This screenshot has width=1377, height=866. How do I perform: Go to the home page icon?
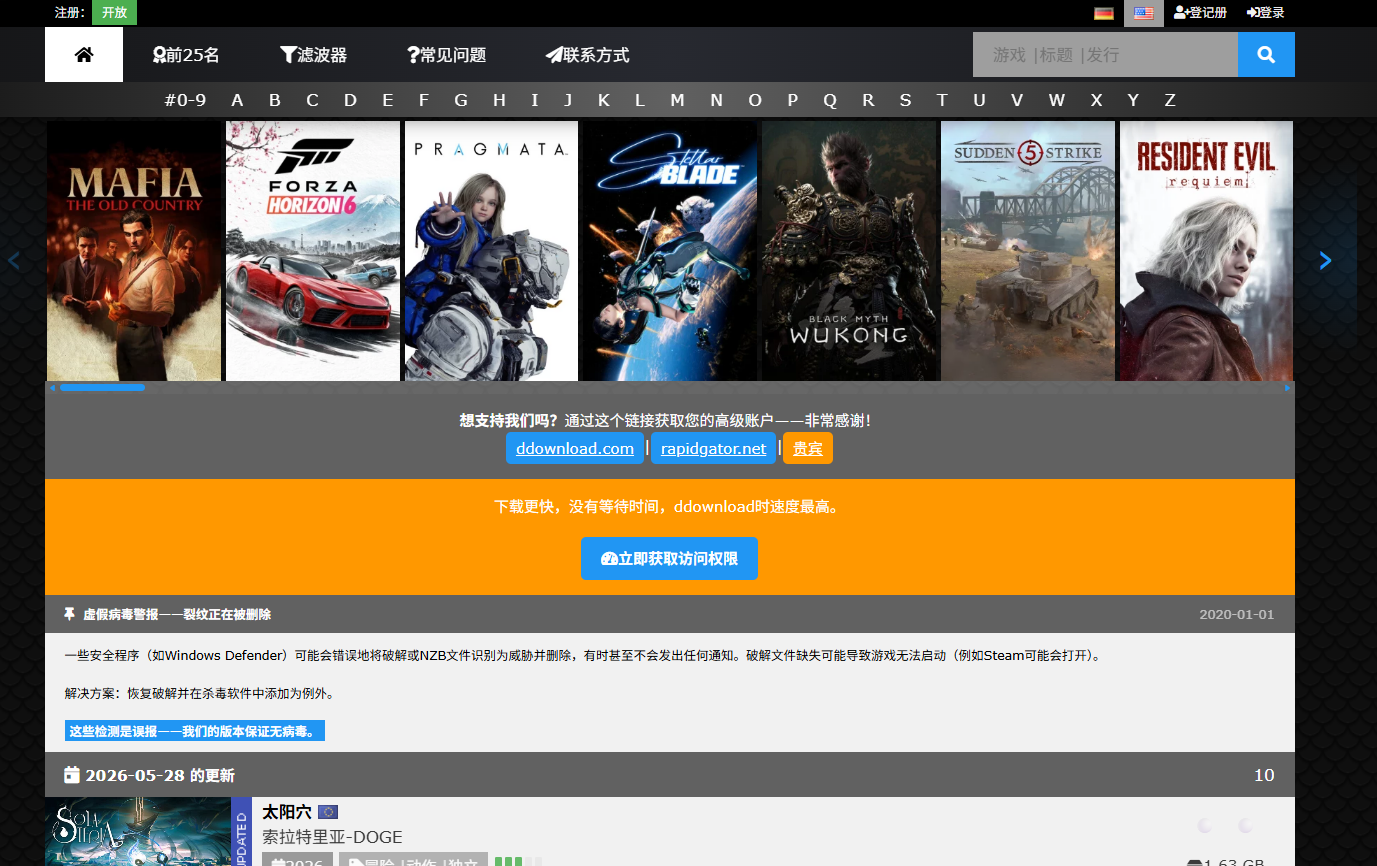[x=84, y=55]
